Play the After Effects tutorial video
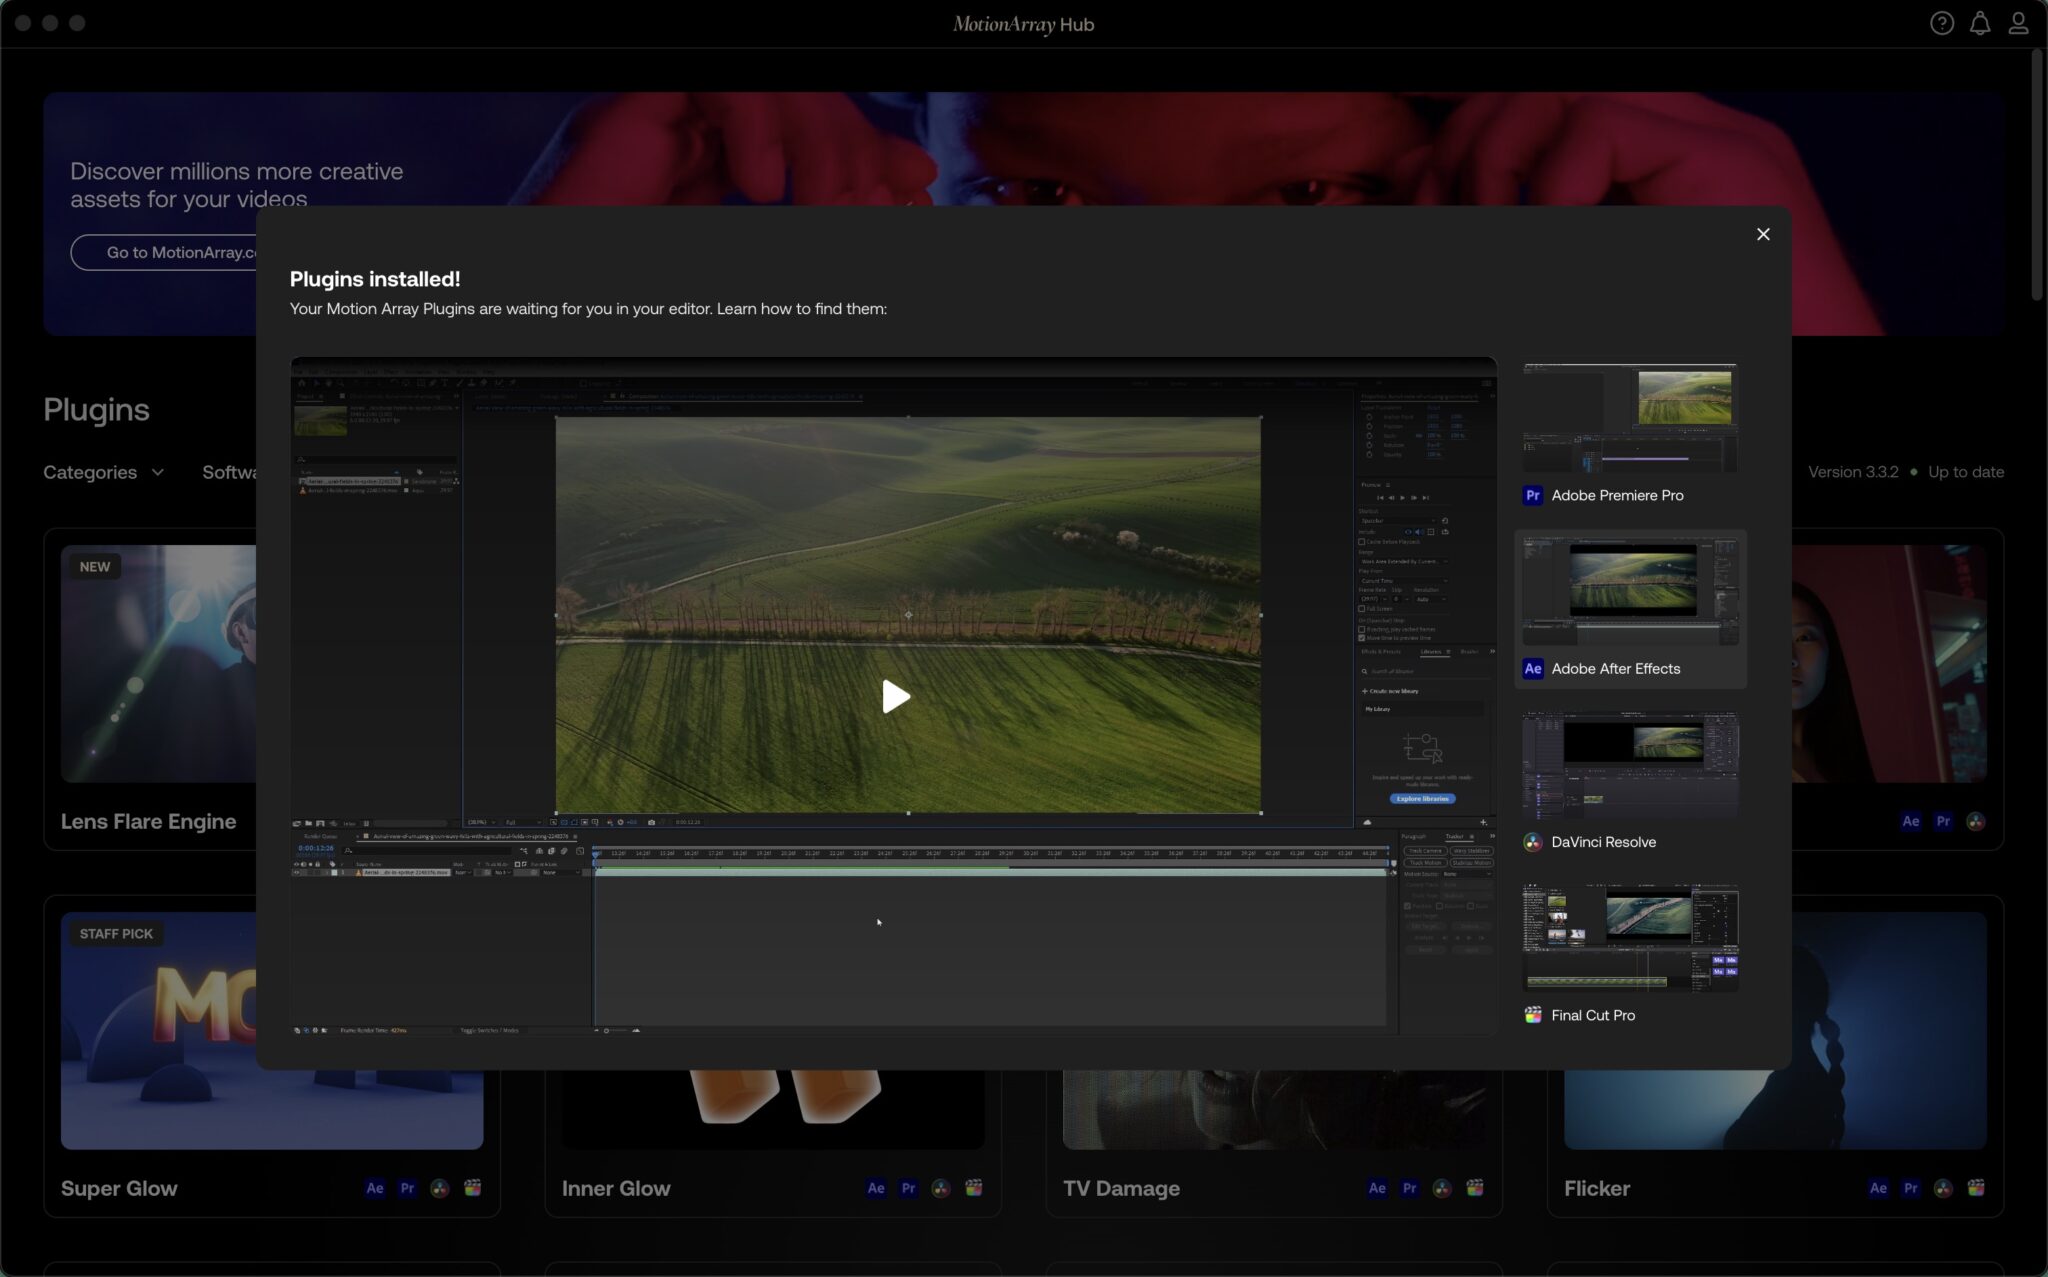This screenshot has width=2048, height=1277. coord(895,696)
